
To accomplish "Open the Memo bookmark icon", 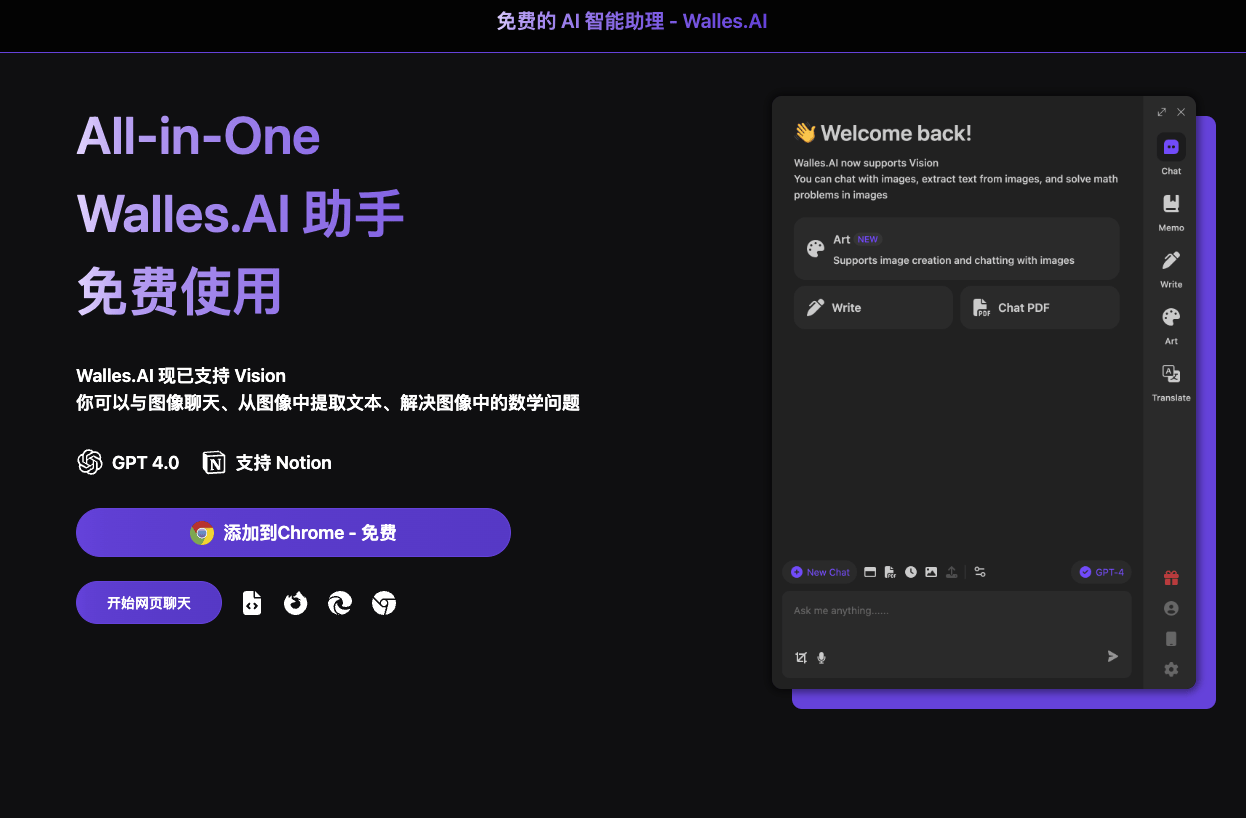I will (1171, 204).
